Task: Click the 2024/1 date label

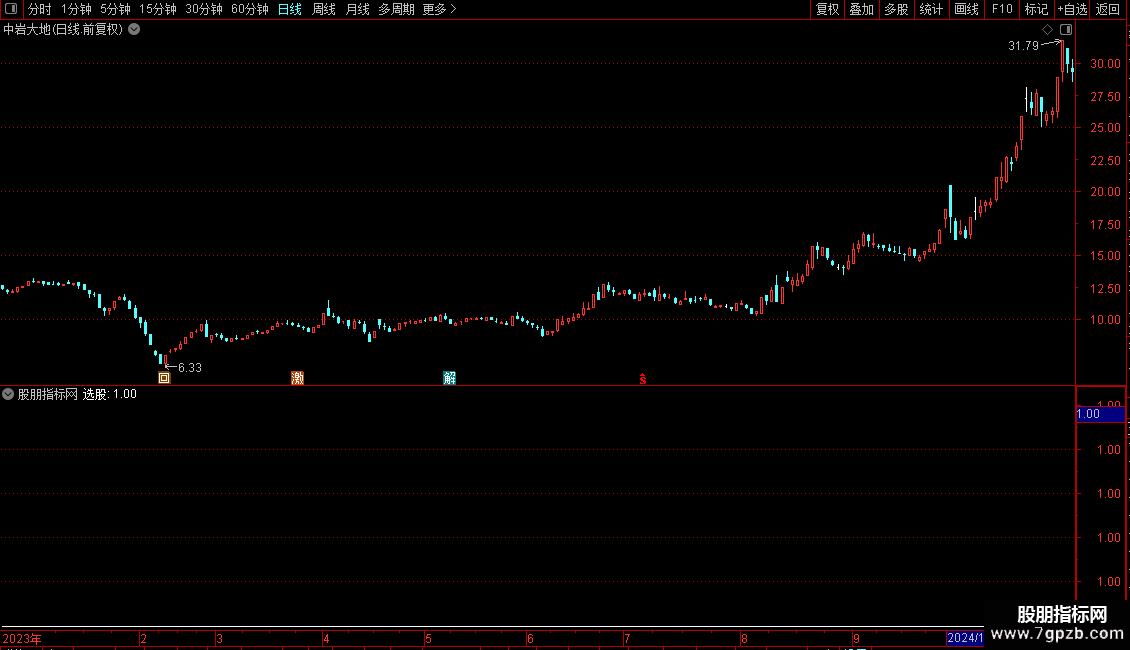Action: tap(965, 638)
